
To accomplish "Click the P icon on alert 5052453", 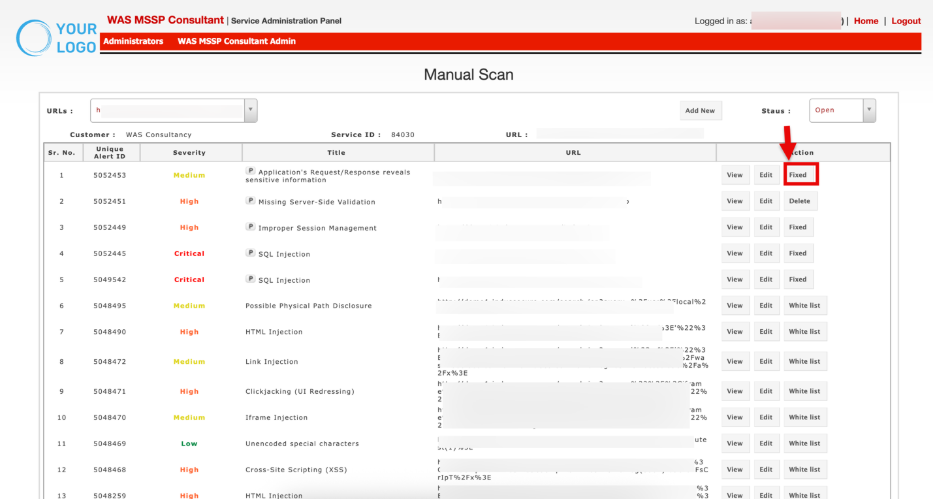I will (x=251, y=171).
